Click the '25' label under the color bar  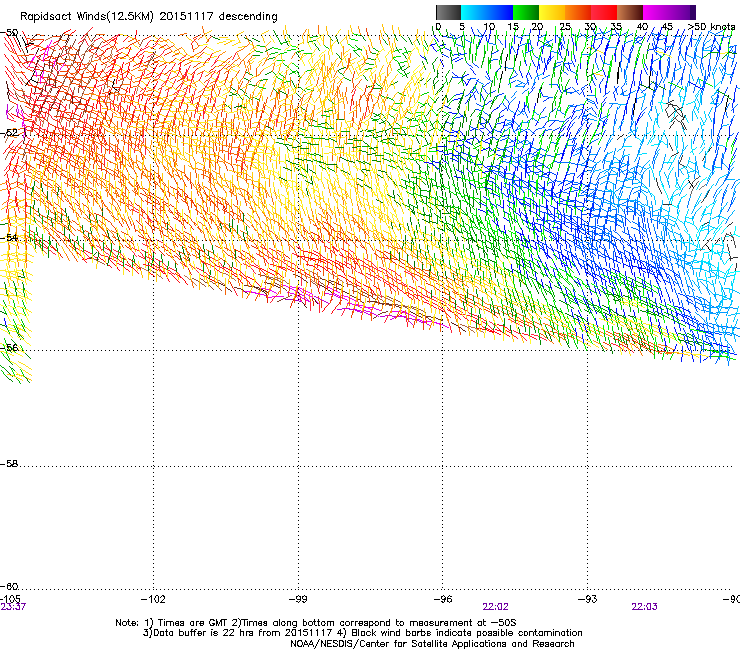click(565, 26)
